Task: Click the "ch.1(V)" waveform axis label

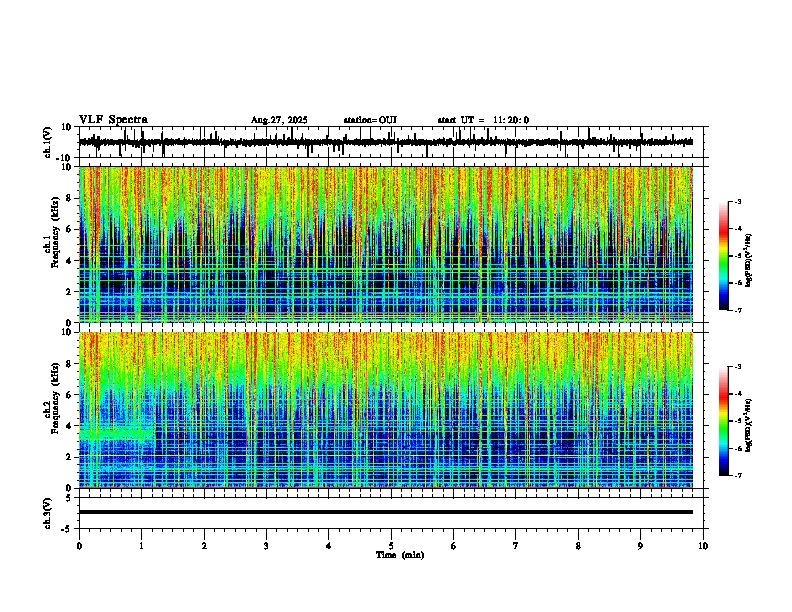Action: [48, 142]
